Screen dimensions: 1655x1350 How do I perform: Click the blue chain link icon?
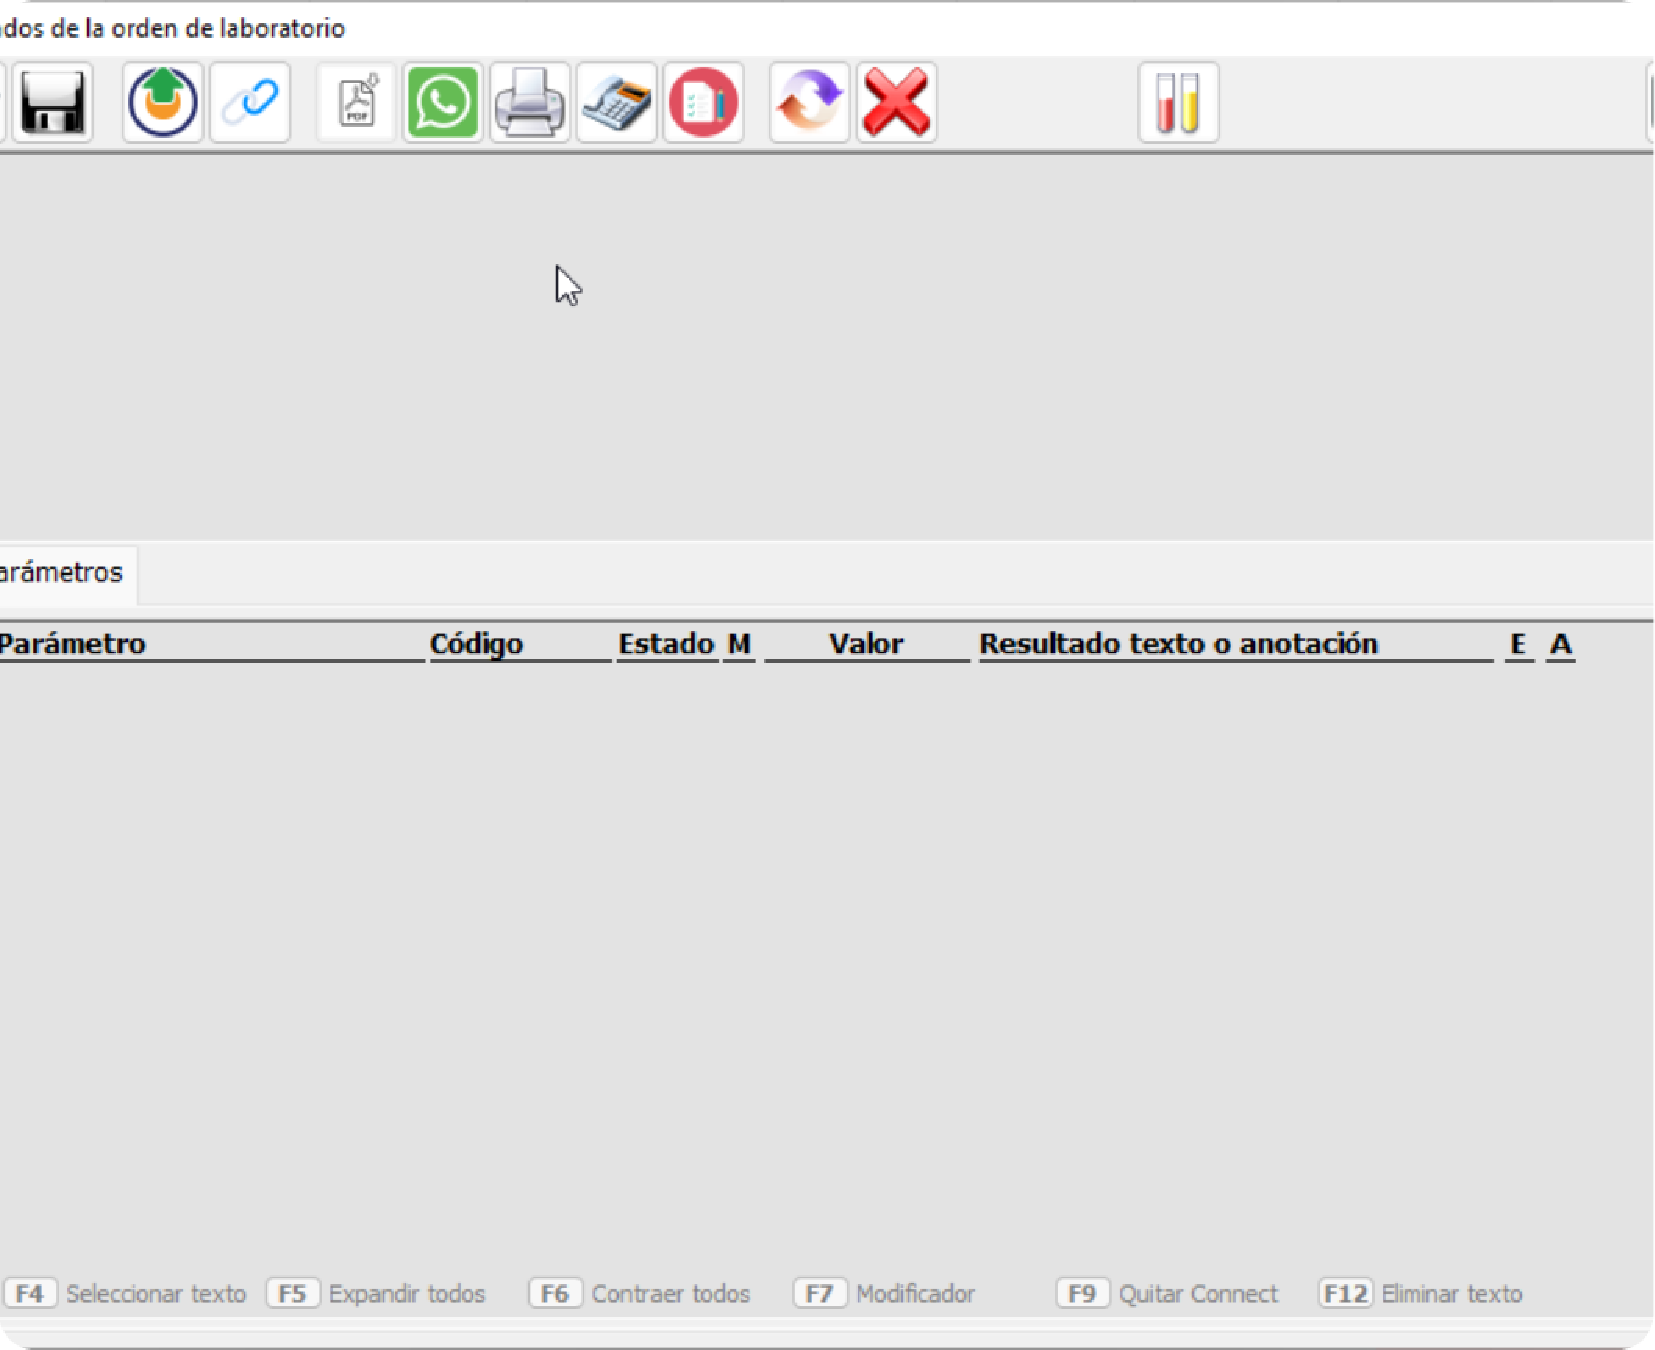point(250,102)
